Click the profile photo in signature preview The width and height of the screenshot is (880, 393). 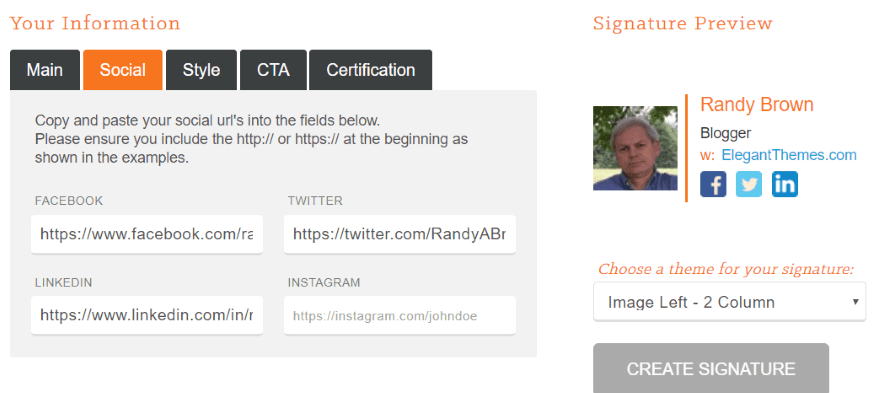click(x=635, y=148)
